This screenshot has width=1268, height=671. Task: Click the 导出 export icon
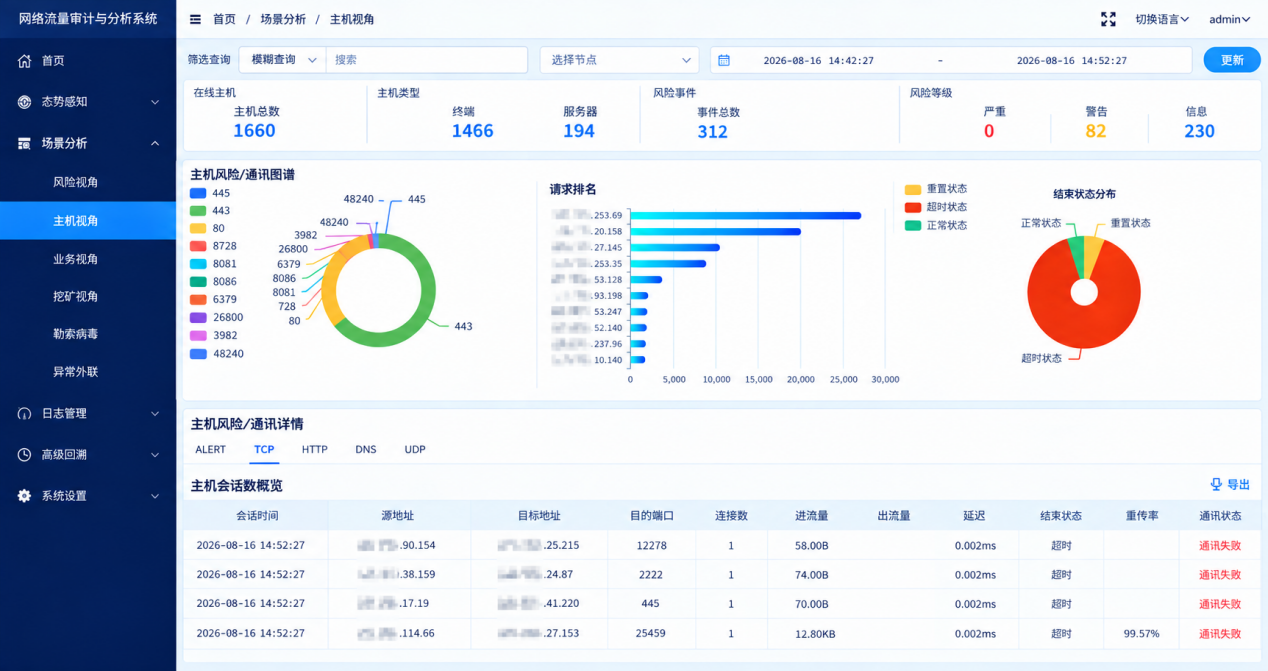click(1216, 484)
